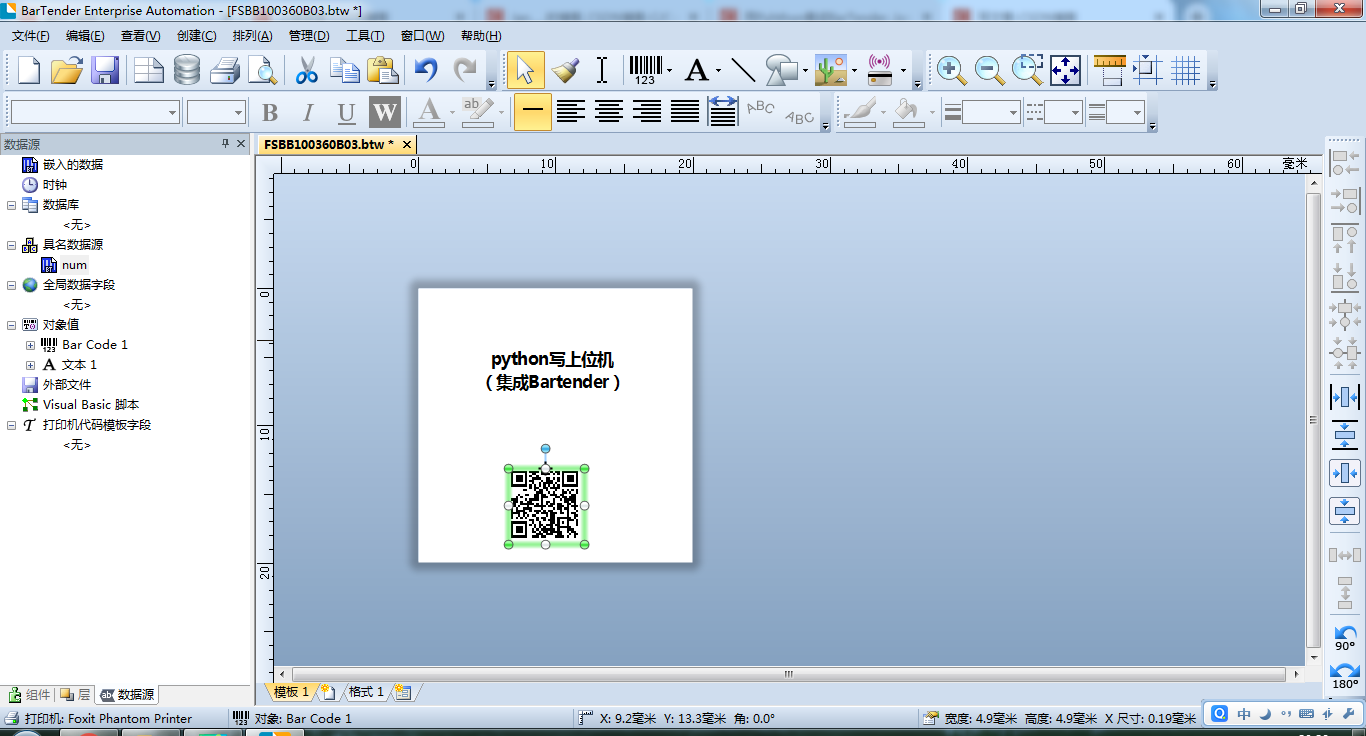
Task: Switch to the 组件 panel tab
Action: pyautogui.click(x=29, y=694)
